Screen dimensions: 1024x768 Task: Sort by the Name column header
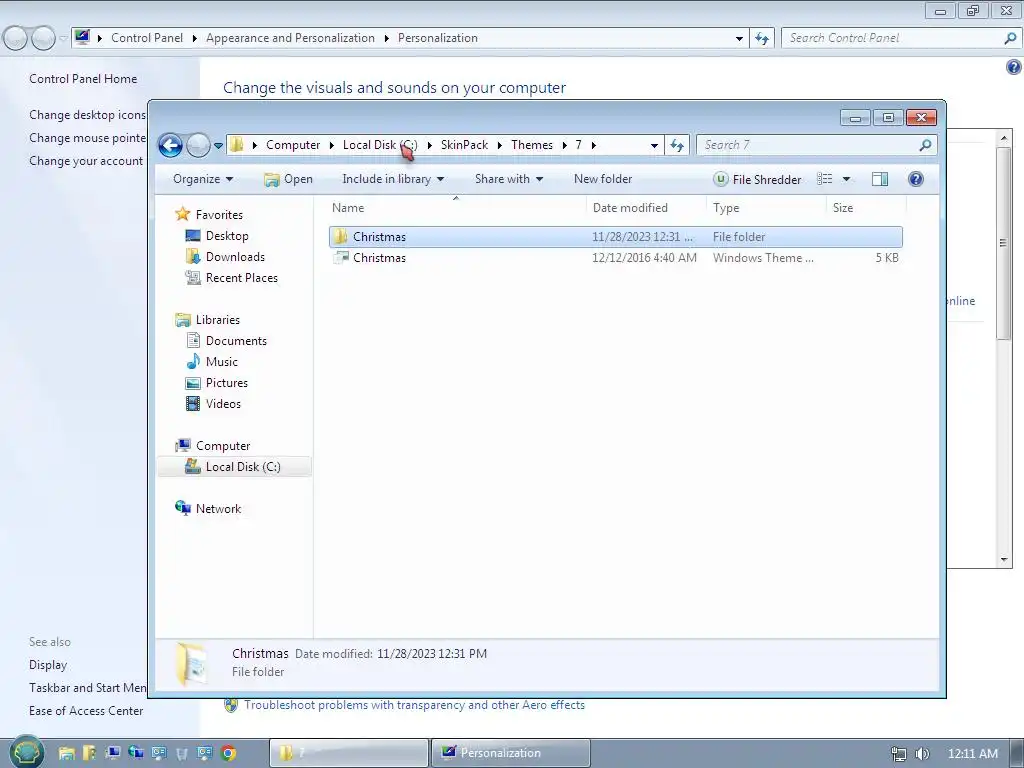[456, 208]
